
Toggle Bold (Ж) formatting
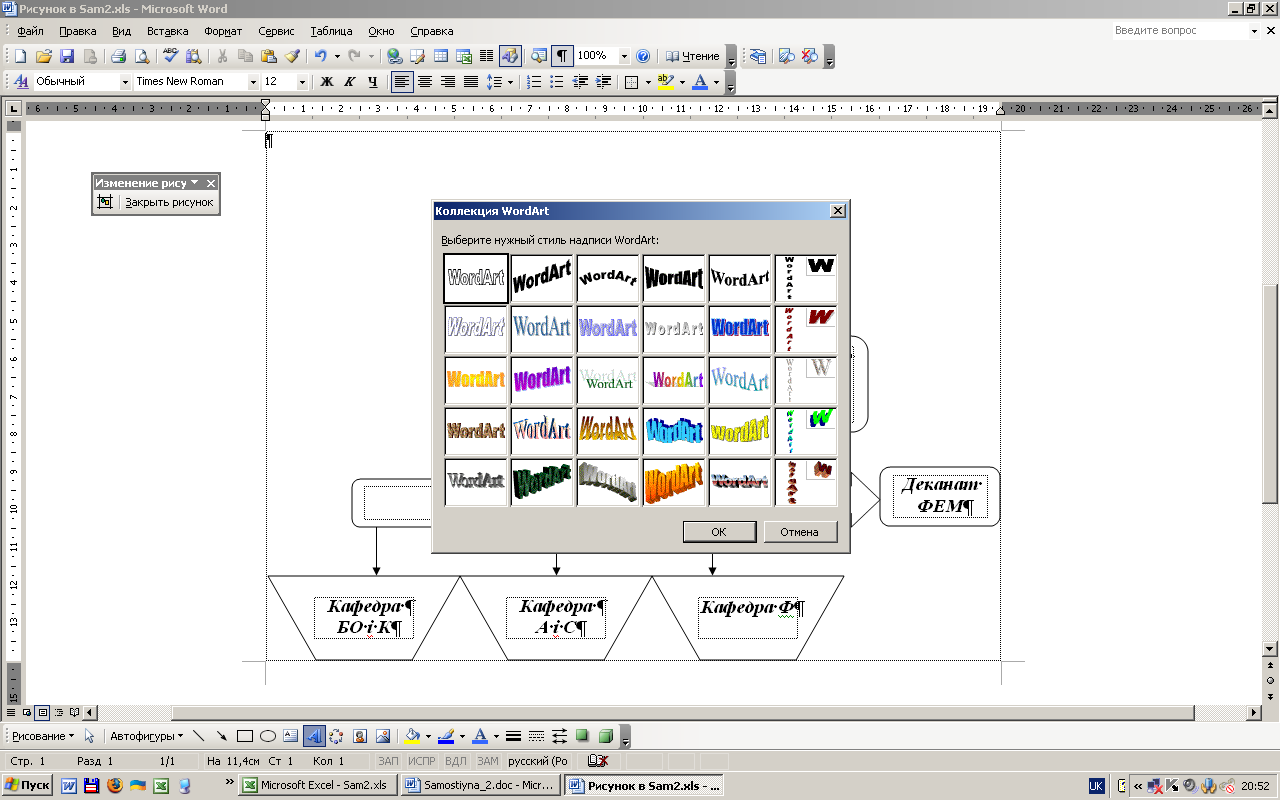tap(326, 82)
